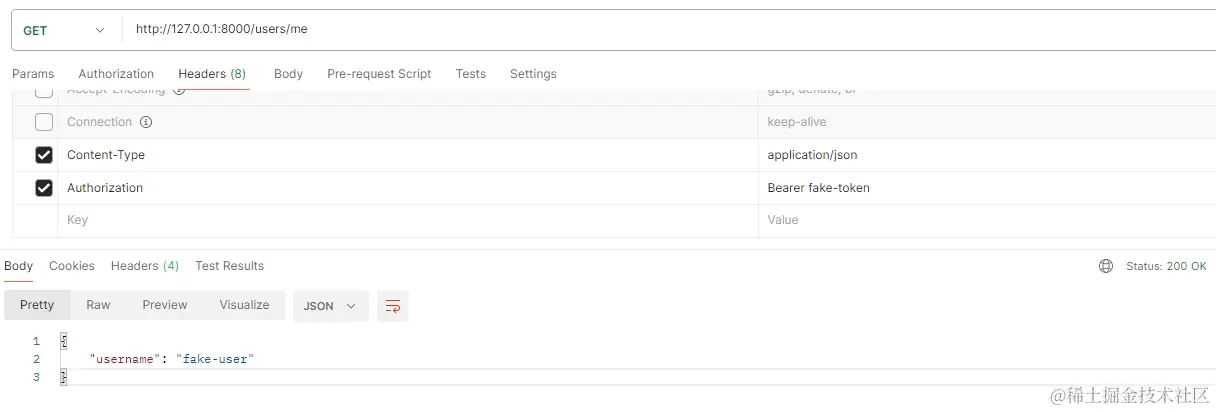Disable the Authorization header checkbox
Image resolution: width=1216 pixels, height=412 pixels.
click(x=44, y=188)
